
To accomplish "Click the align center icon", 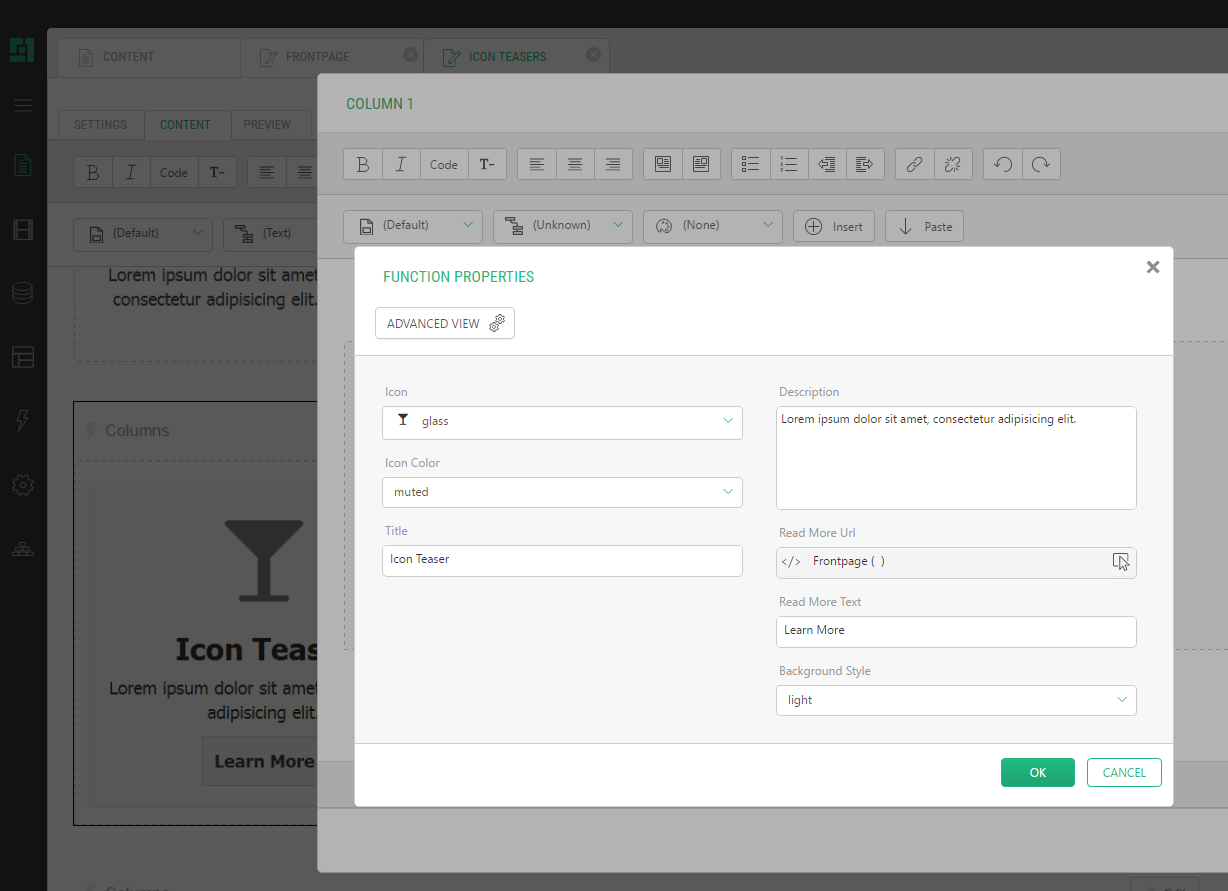I will pos(575,165).
